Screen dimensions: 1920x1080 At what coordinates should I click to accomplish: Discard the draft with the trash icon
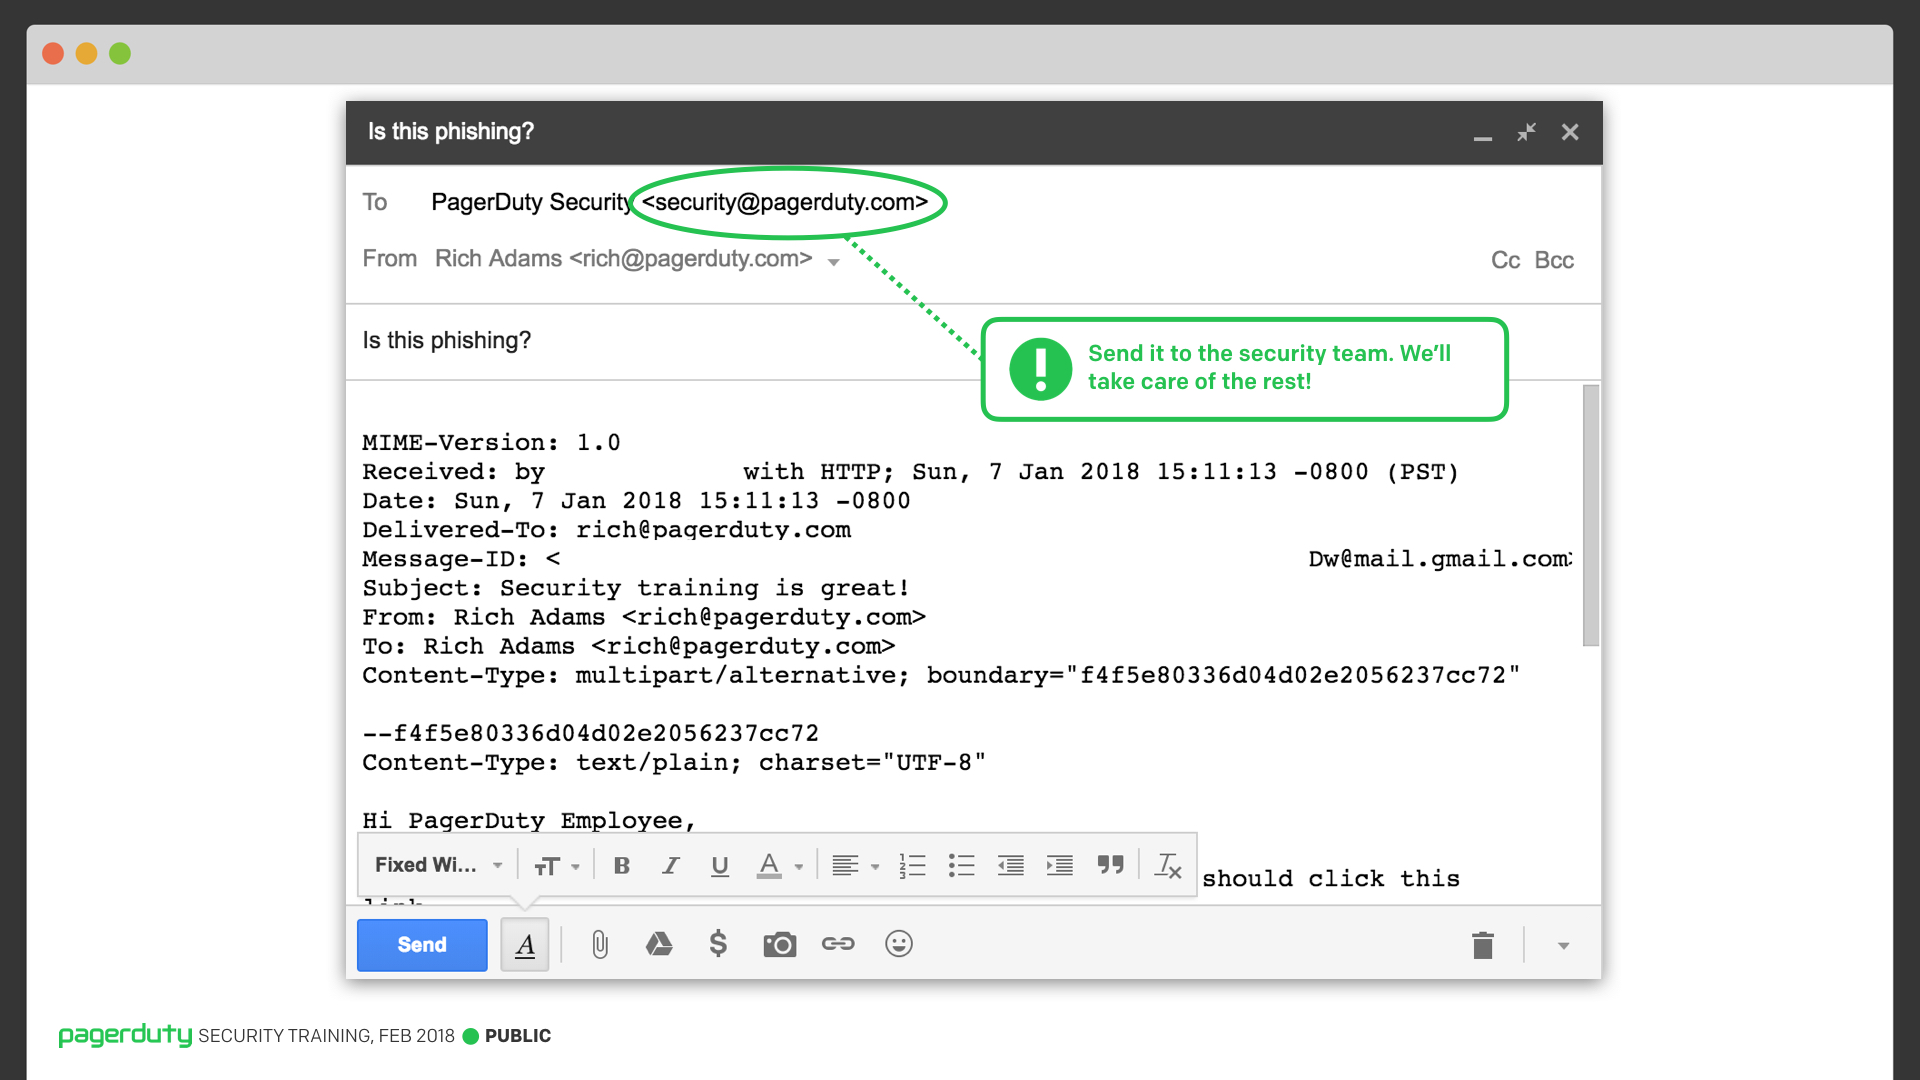point(1483,945)
